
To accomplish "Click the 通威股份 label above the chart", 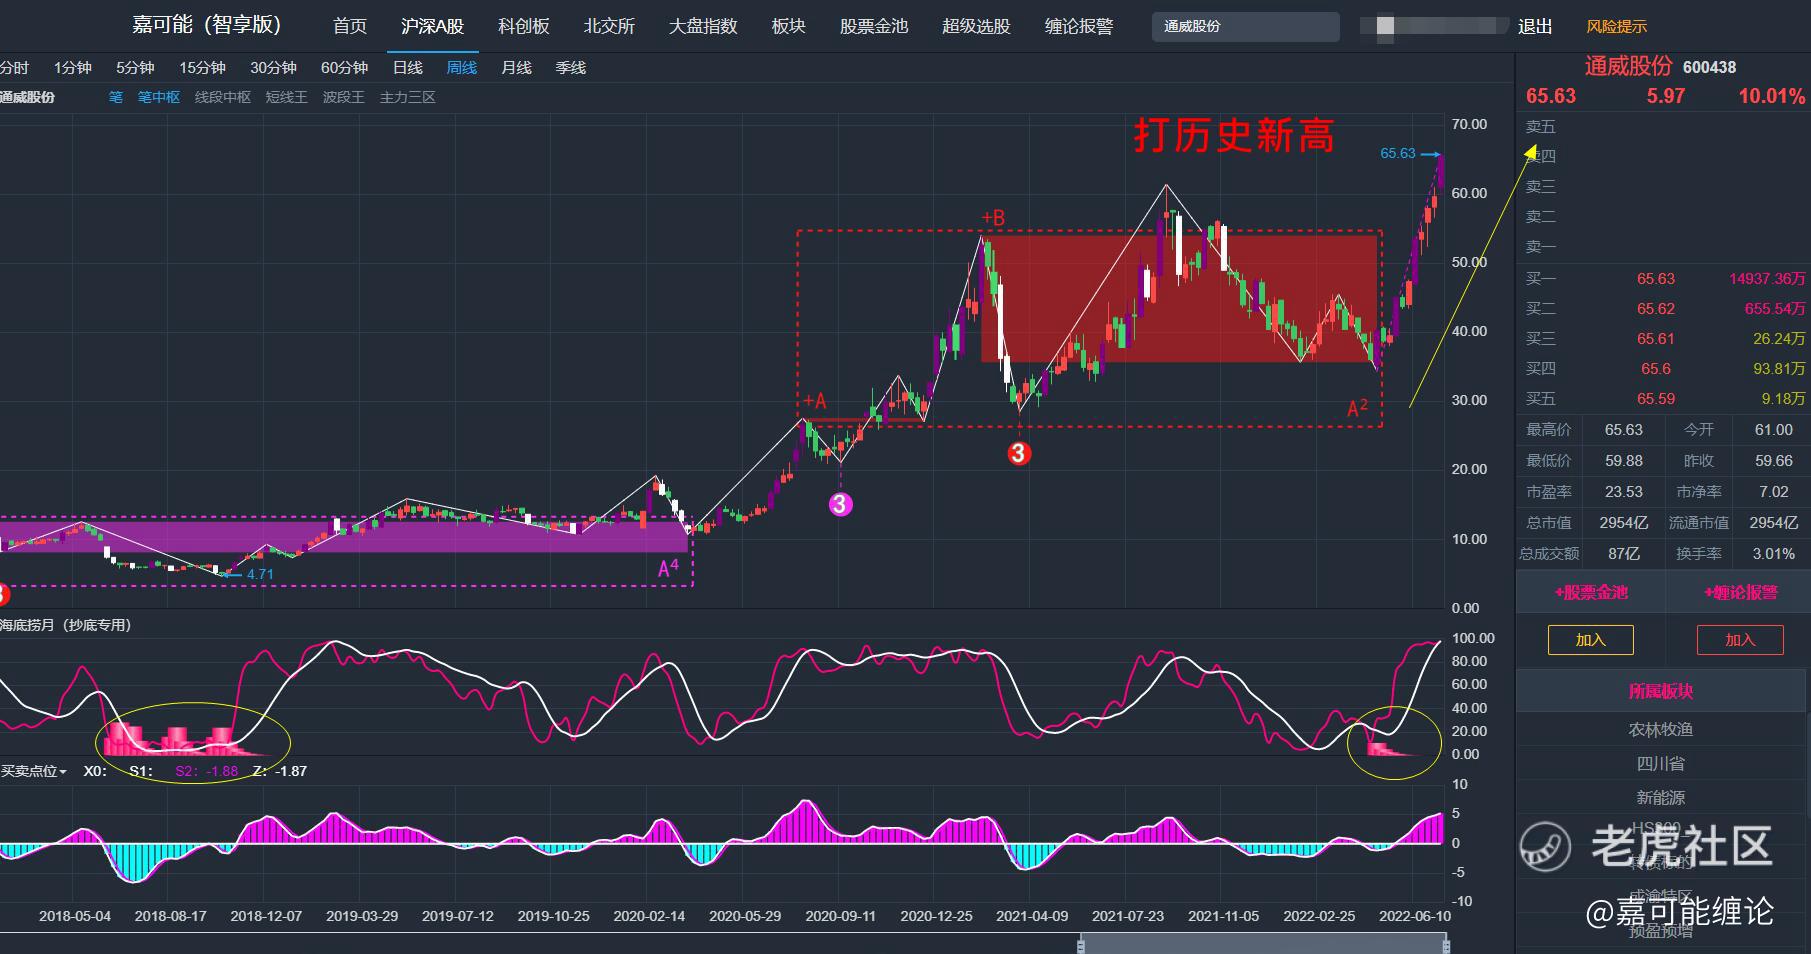I will pyautogui.click(x=27, y=98).
